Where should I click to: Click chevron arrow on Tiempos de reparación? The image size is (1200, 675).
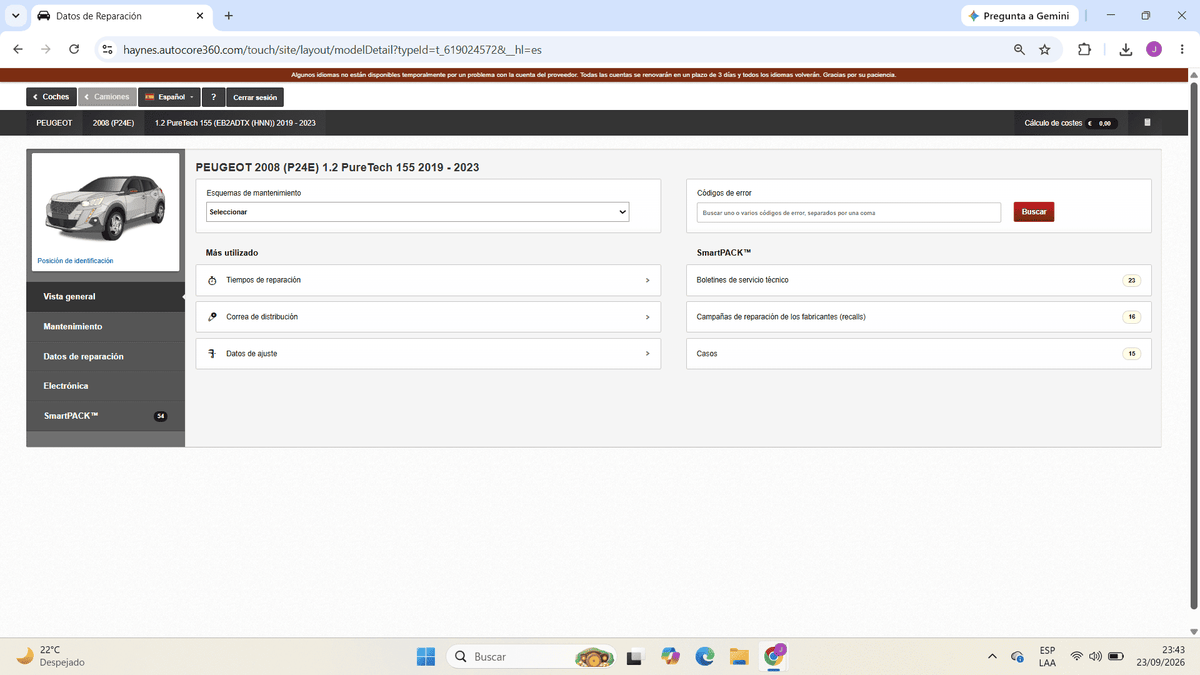[647, 280]
